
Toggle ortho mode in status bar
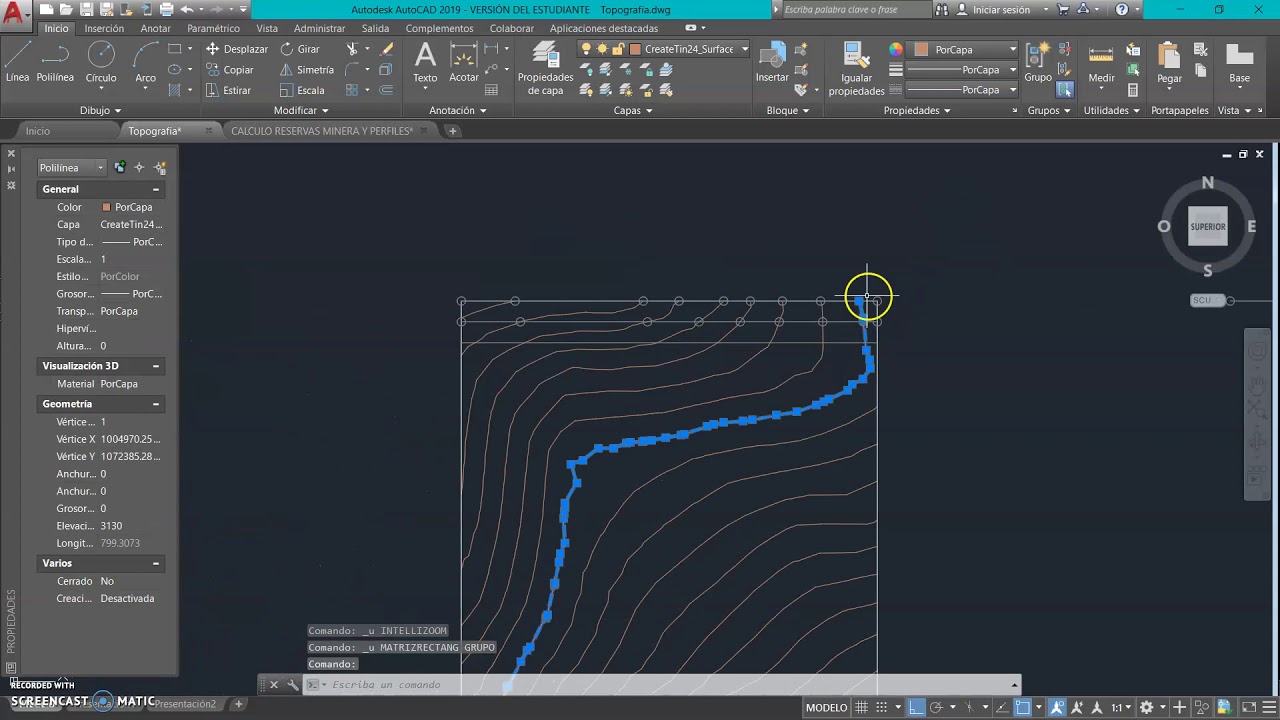[916, 707]
